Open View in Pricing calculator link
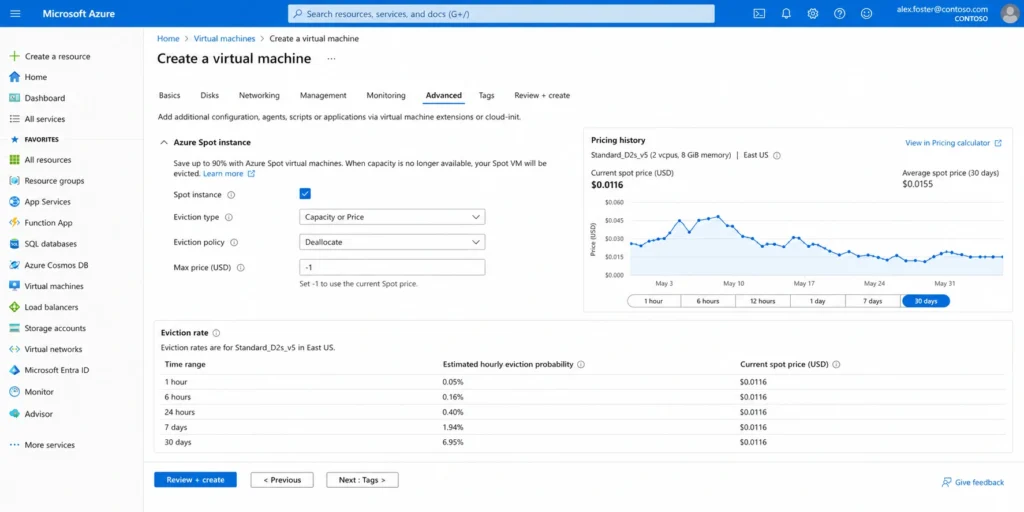Viewport: 1024px width, 512px height. click(953, 143)
